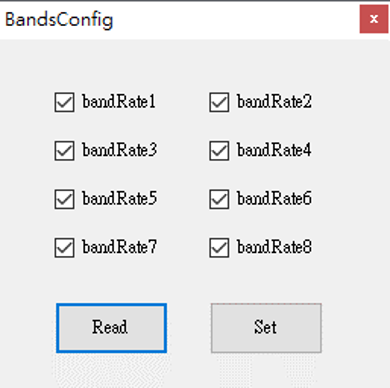Select the bandRate5 label text
390x388 pixels.
120,198
